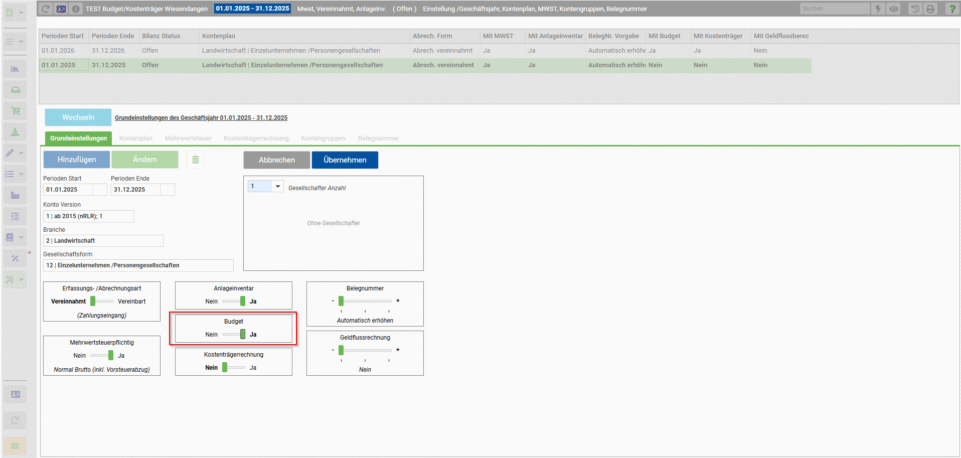Toggle the Budget switch
The image size is (961, 458).
pos(234,334)
